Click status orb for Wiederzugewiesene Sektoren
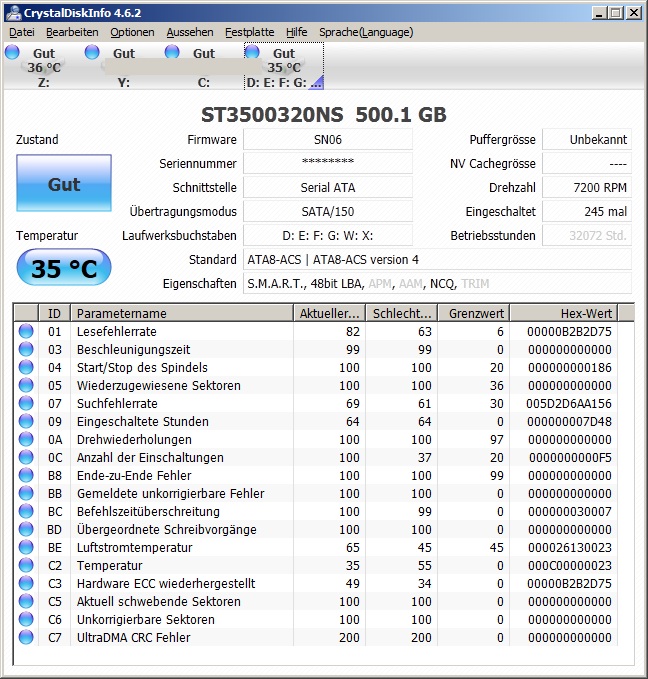The height and width of the screenshot is (679, 648). pos(26,385)
